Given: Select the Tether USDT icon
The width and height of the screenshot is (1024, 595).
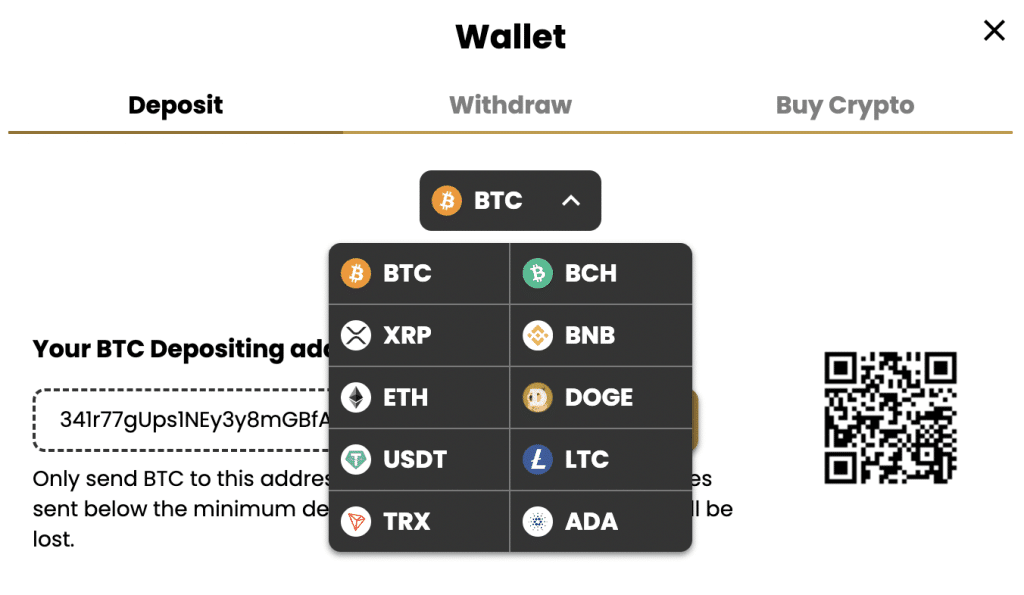Looking at the screenshot, I should [x=356, y=459].
